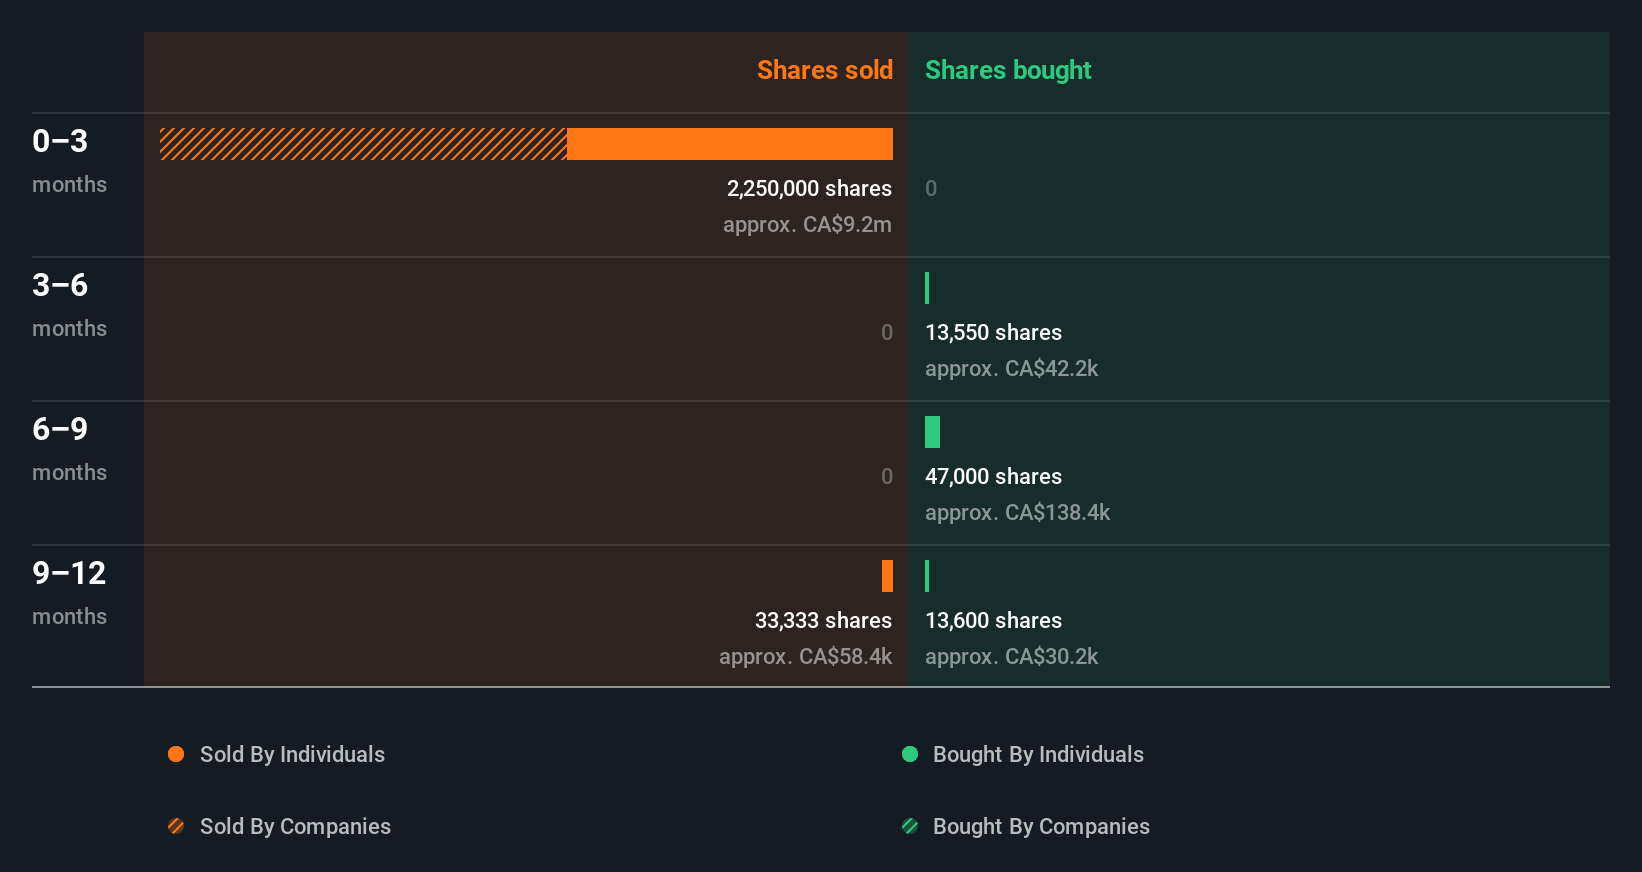Click the Shares bought column header
The image size is (1642, 872).
click(x=1008, y=70)
